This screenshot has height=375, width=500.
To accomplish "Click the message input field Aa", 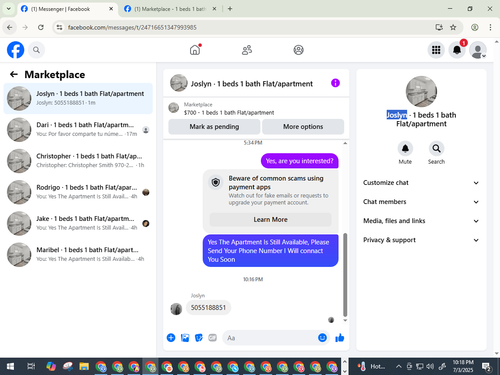I will tap(270, 338).
